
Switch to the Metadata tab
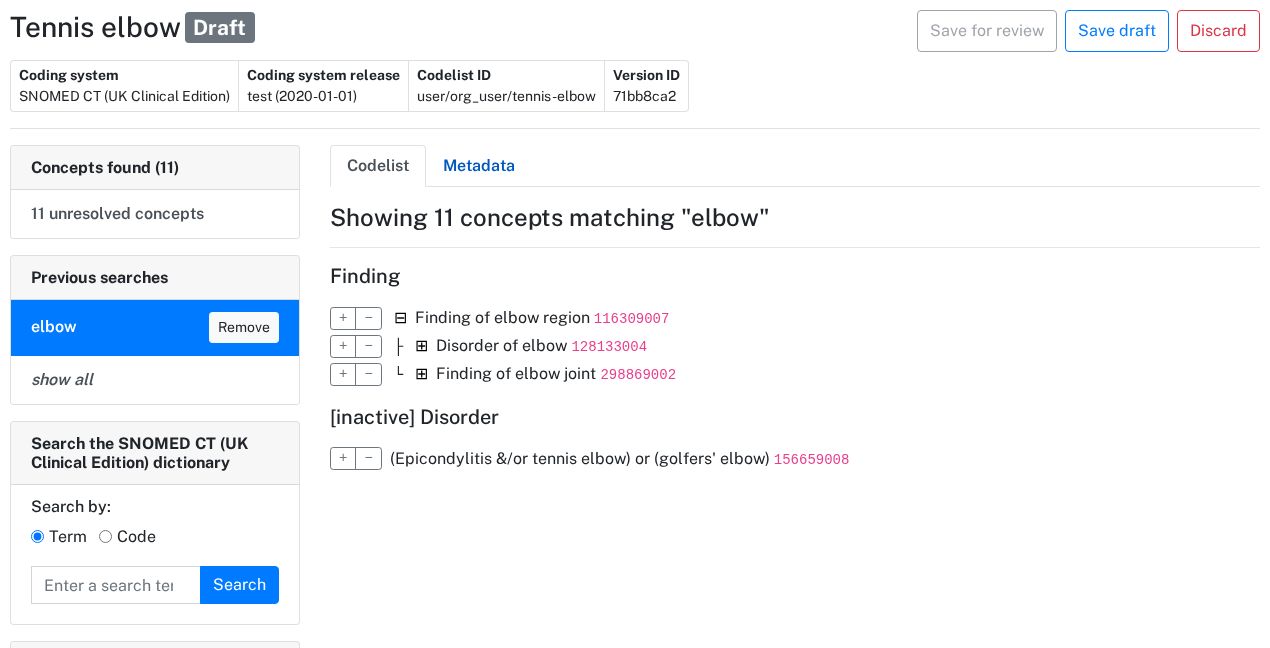479,166
